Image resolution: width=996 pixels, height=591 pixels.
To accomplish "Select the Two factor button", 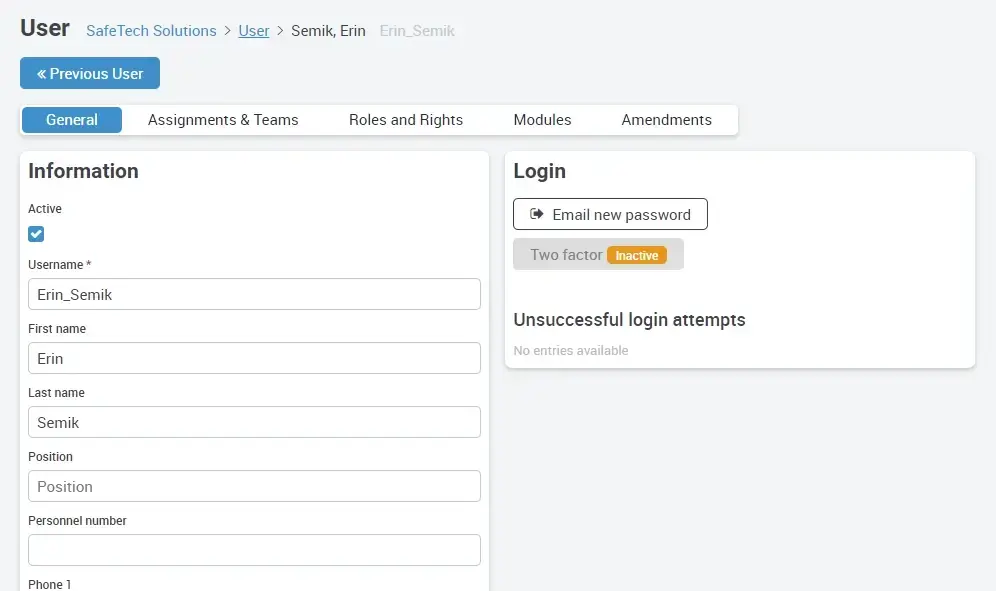I will [x=597, y=254].
